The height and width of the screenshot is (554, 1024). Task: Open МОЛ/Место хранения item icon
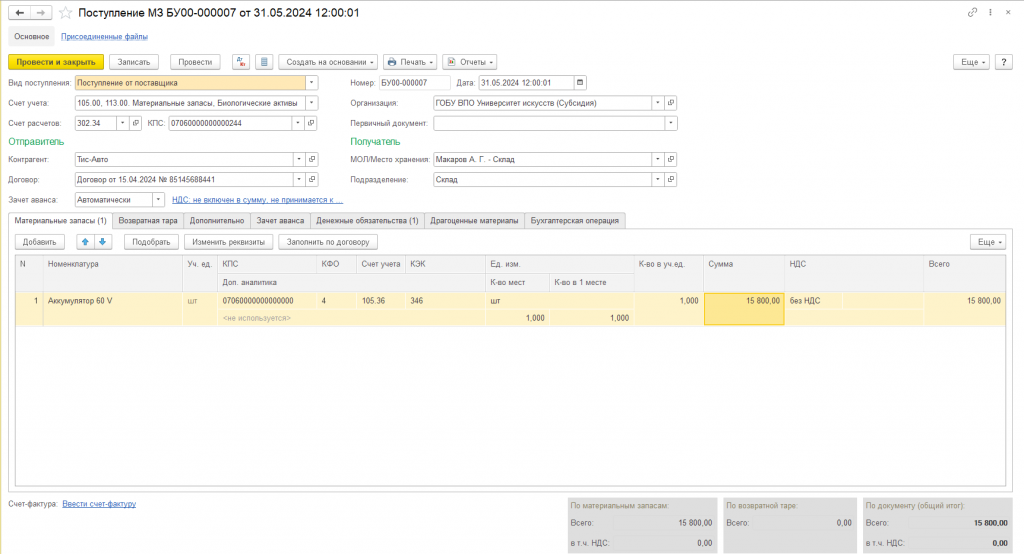click(671, 159)
